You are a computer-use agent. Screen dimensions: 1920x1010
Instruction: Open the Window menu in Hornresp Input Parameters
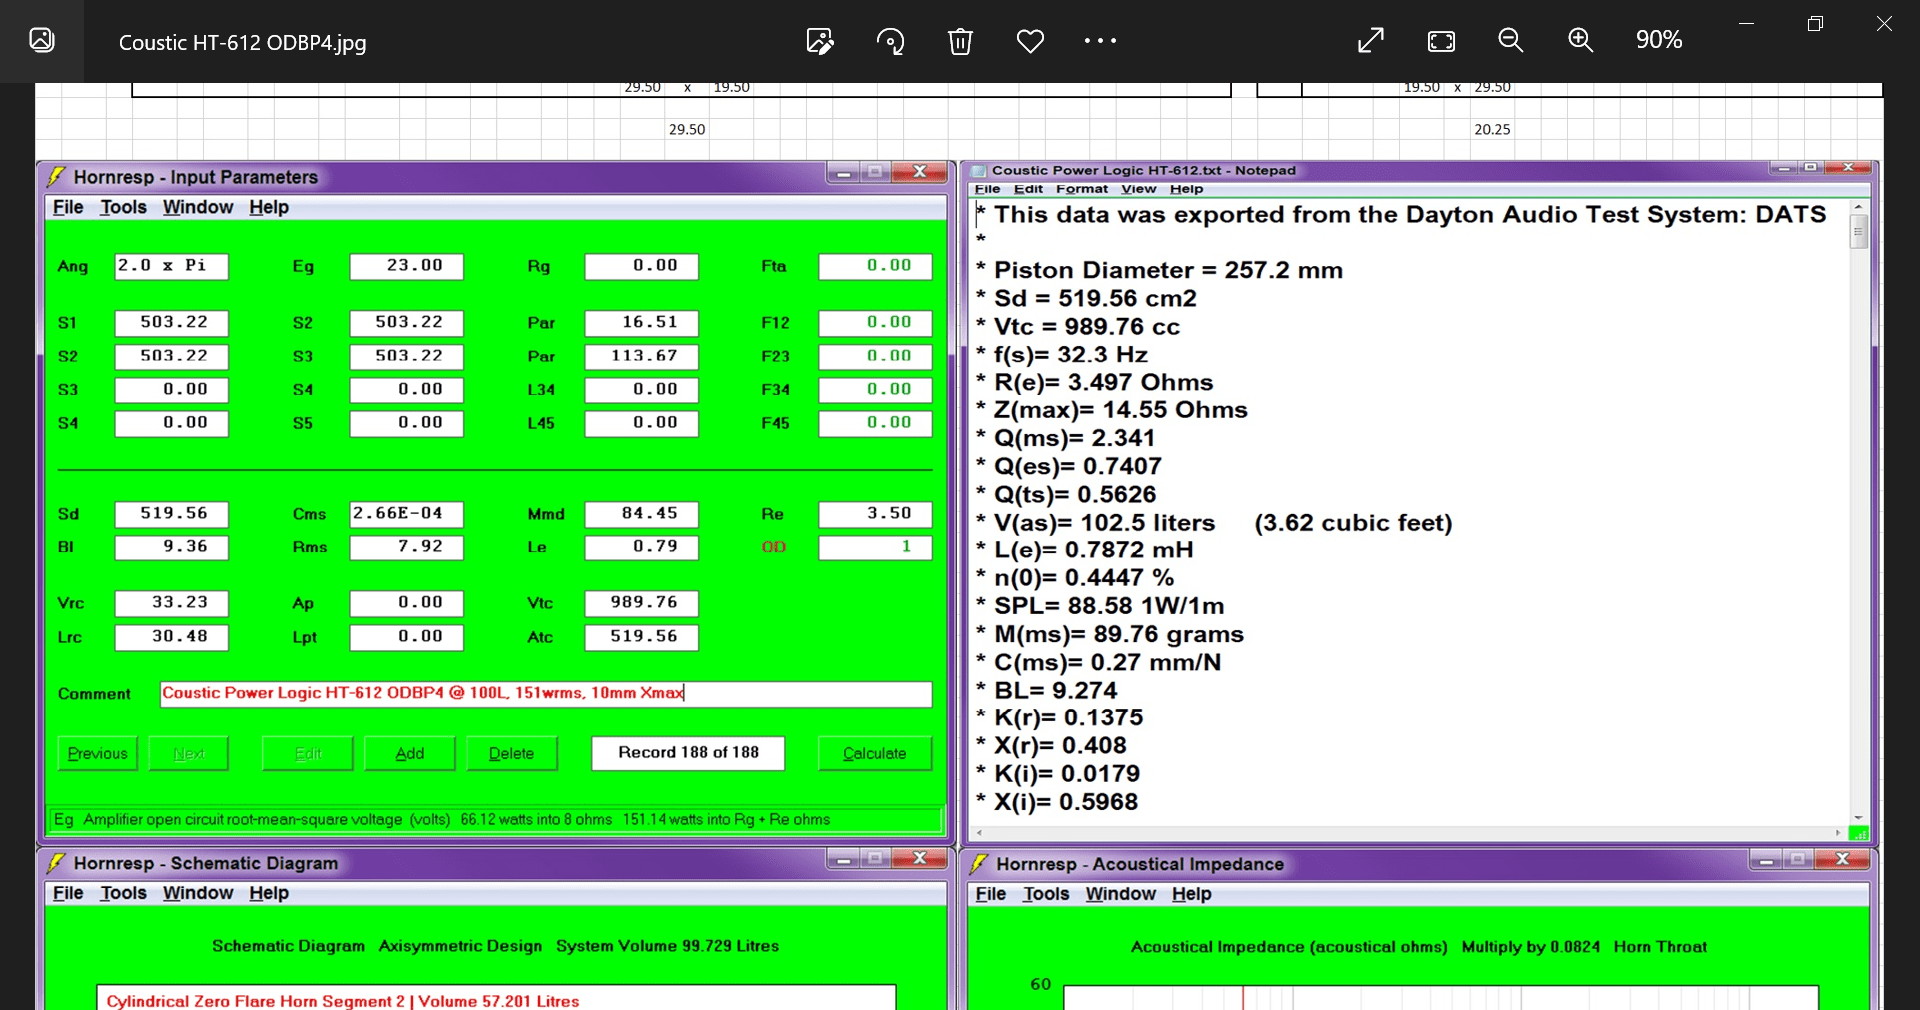pyautogui.click(x=198, y=207)
